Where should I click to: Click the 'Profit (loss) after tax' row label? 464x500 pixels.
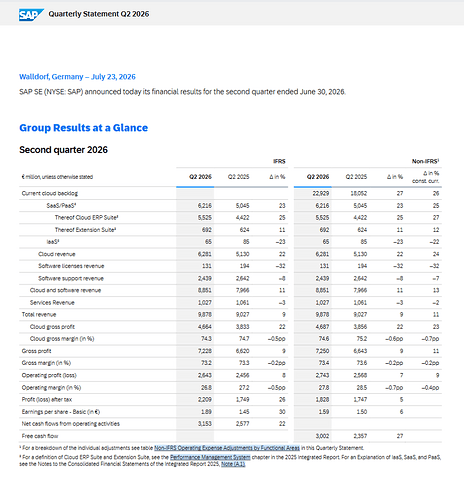tap(47, 399)
